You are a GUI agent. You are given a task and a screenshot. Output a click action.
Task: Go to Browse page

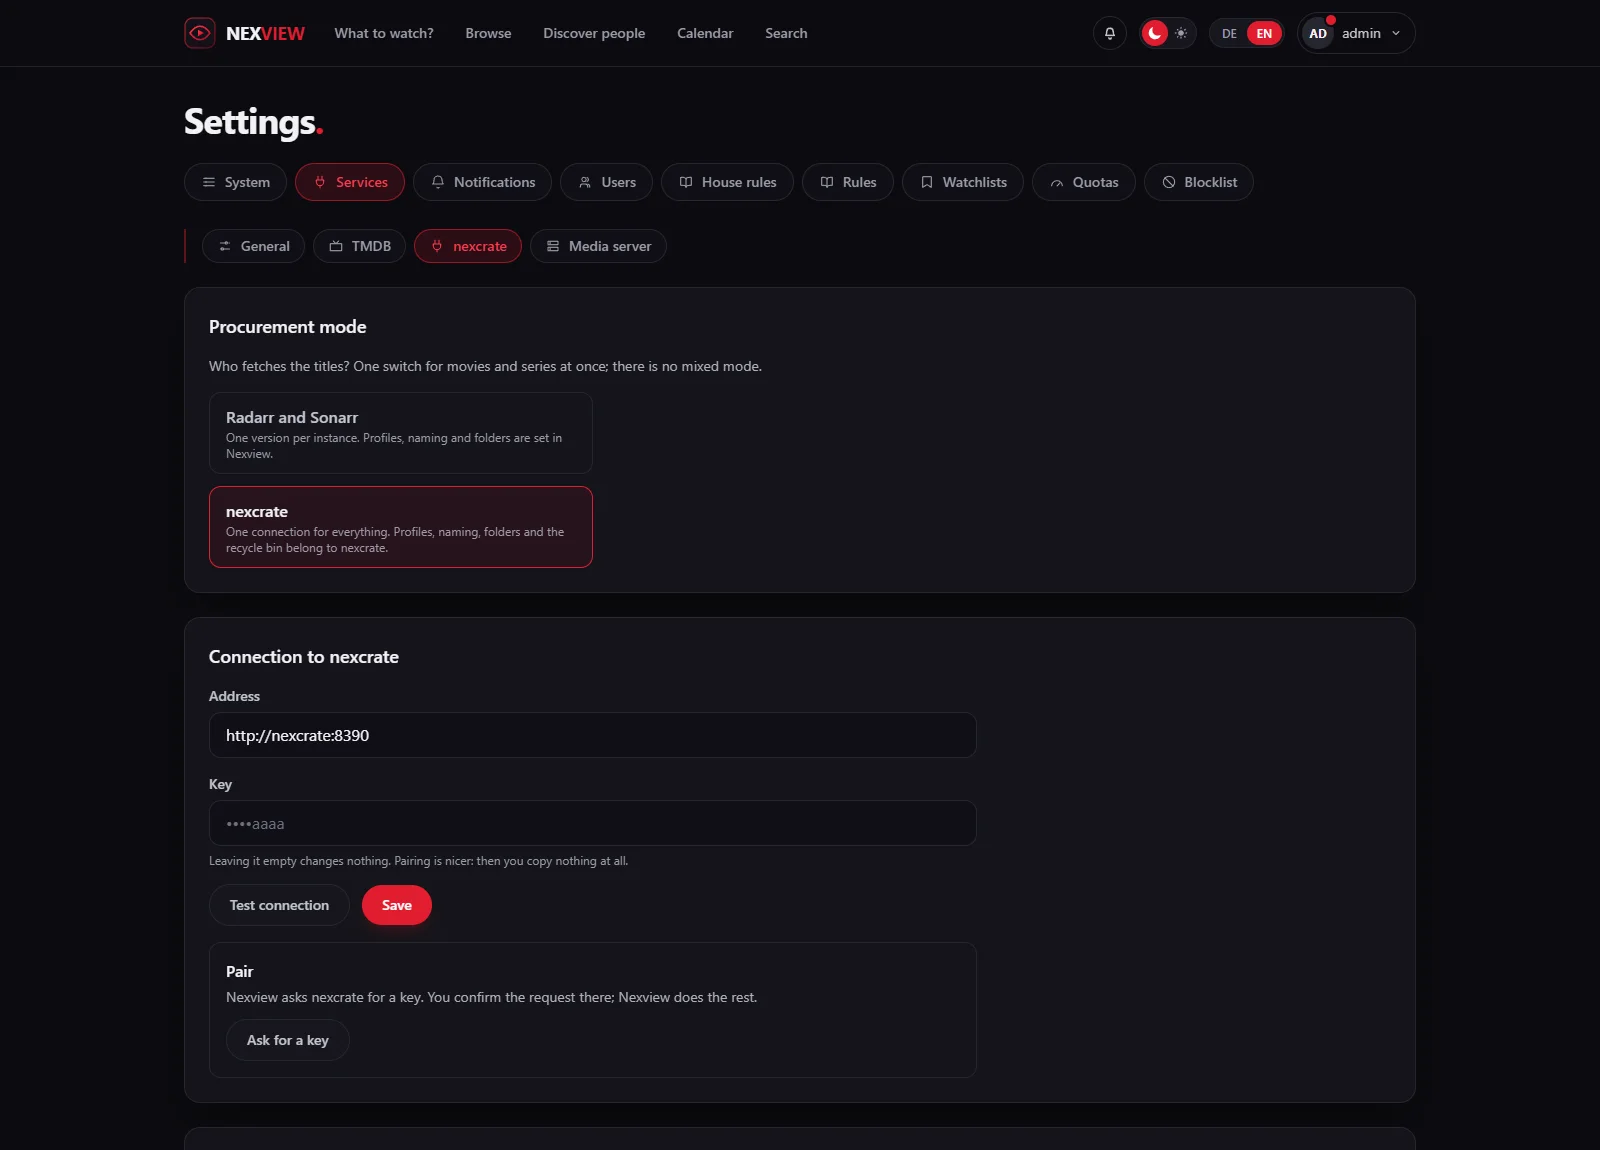coord(488,33)
